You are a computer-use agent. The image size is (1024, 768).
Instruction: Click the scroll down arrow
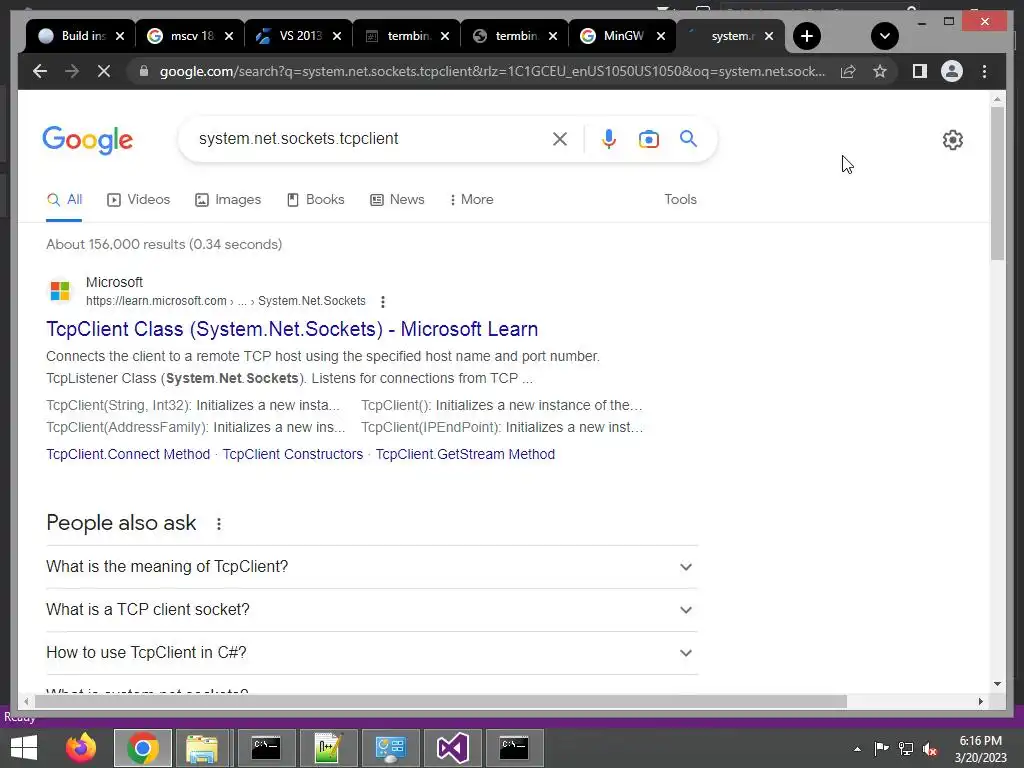(997, 684)
